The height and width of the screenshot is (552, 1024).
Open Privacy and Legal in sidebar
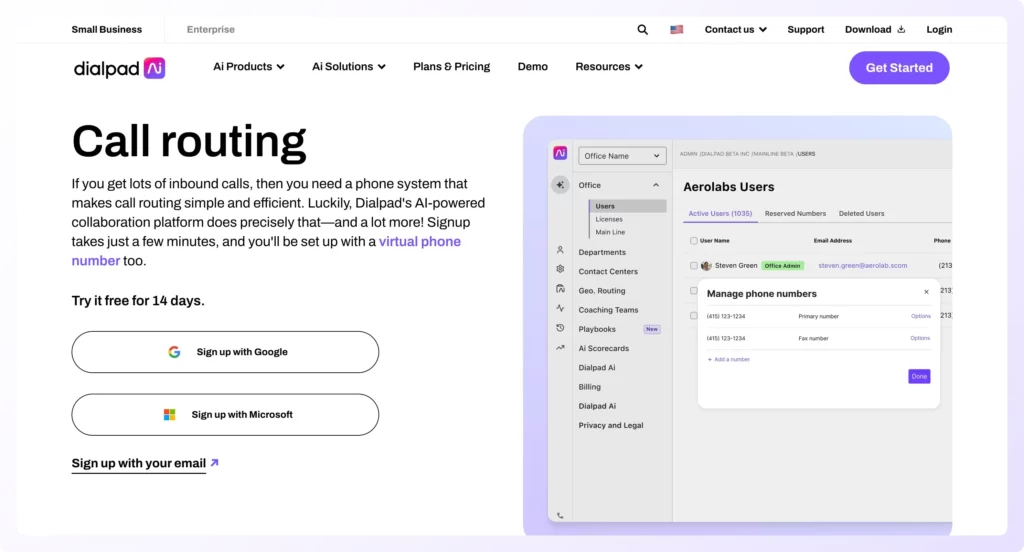click(611, 426)
